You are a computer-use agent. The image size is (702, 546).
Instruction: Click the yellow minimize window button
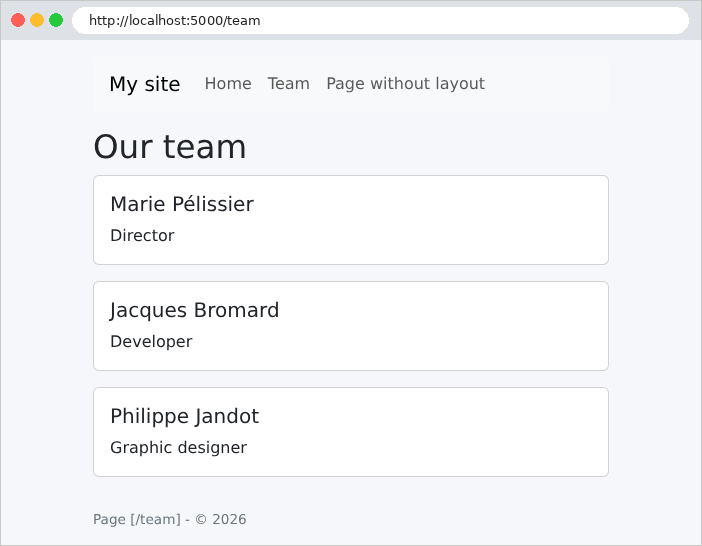pyautogui.click(x=37, y=20)
